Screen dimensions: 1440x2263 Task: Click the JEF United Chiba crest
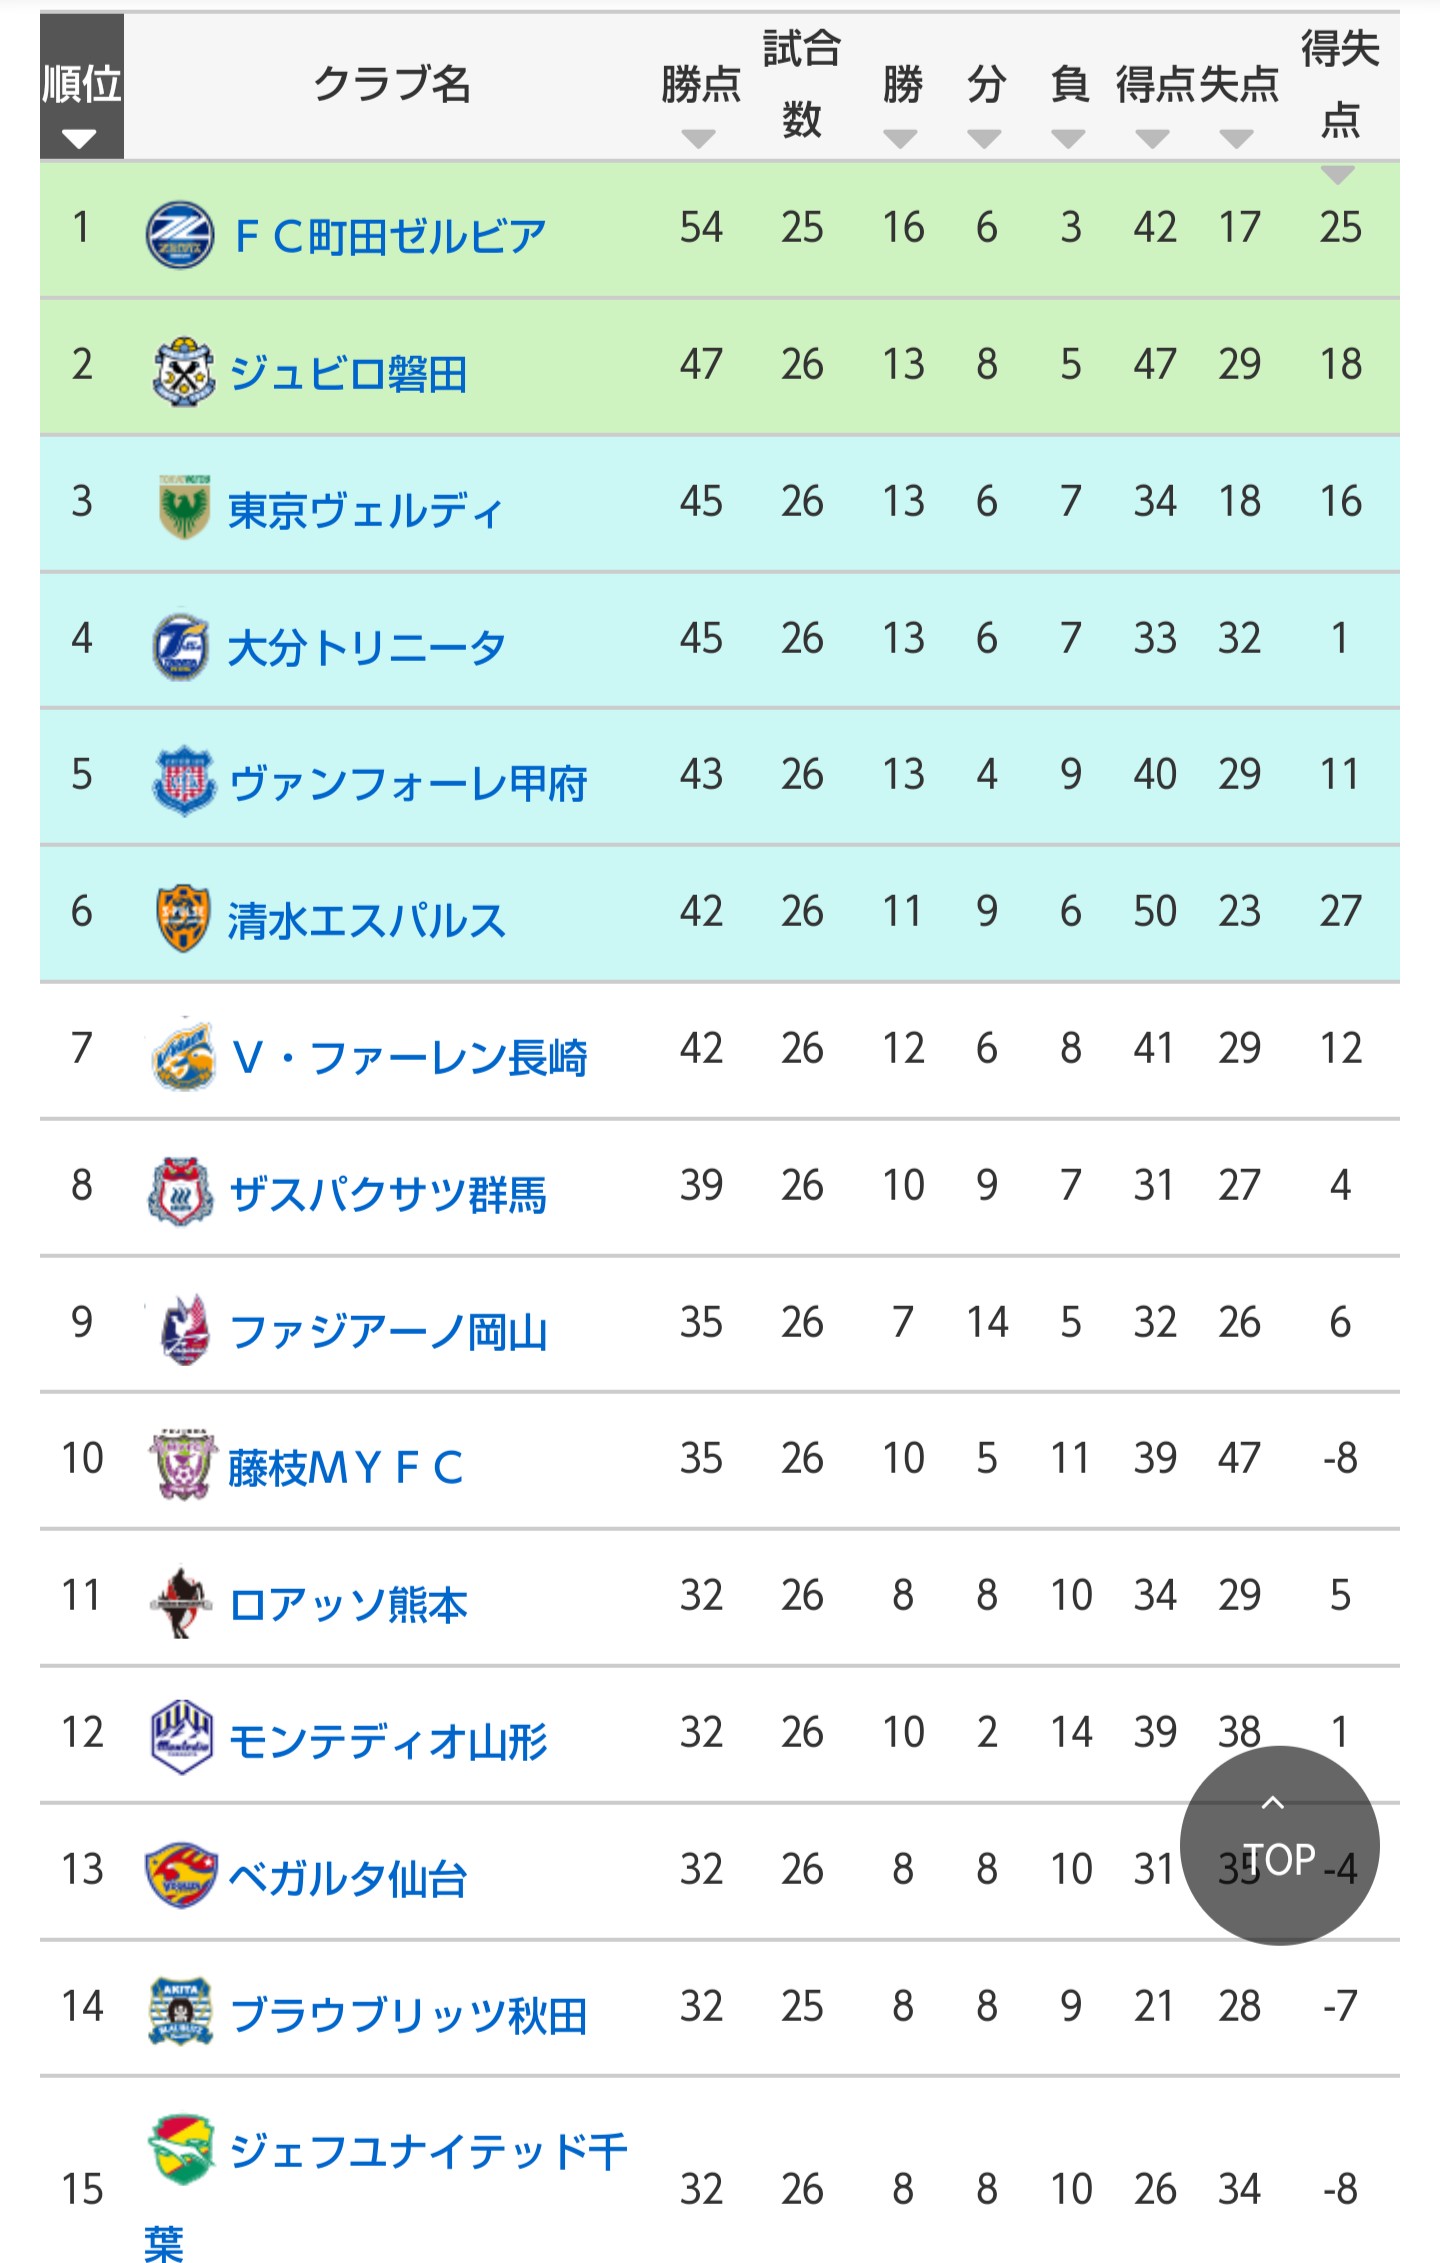click(182, 2149)
